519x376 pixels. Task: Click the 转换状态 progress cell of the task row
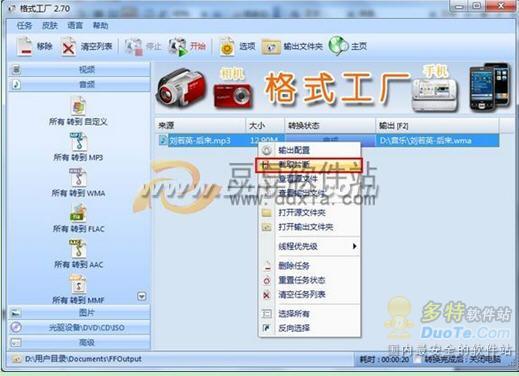point(330,140)
